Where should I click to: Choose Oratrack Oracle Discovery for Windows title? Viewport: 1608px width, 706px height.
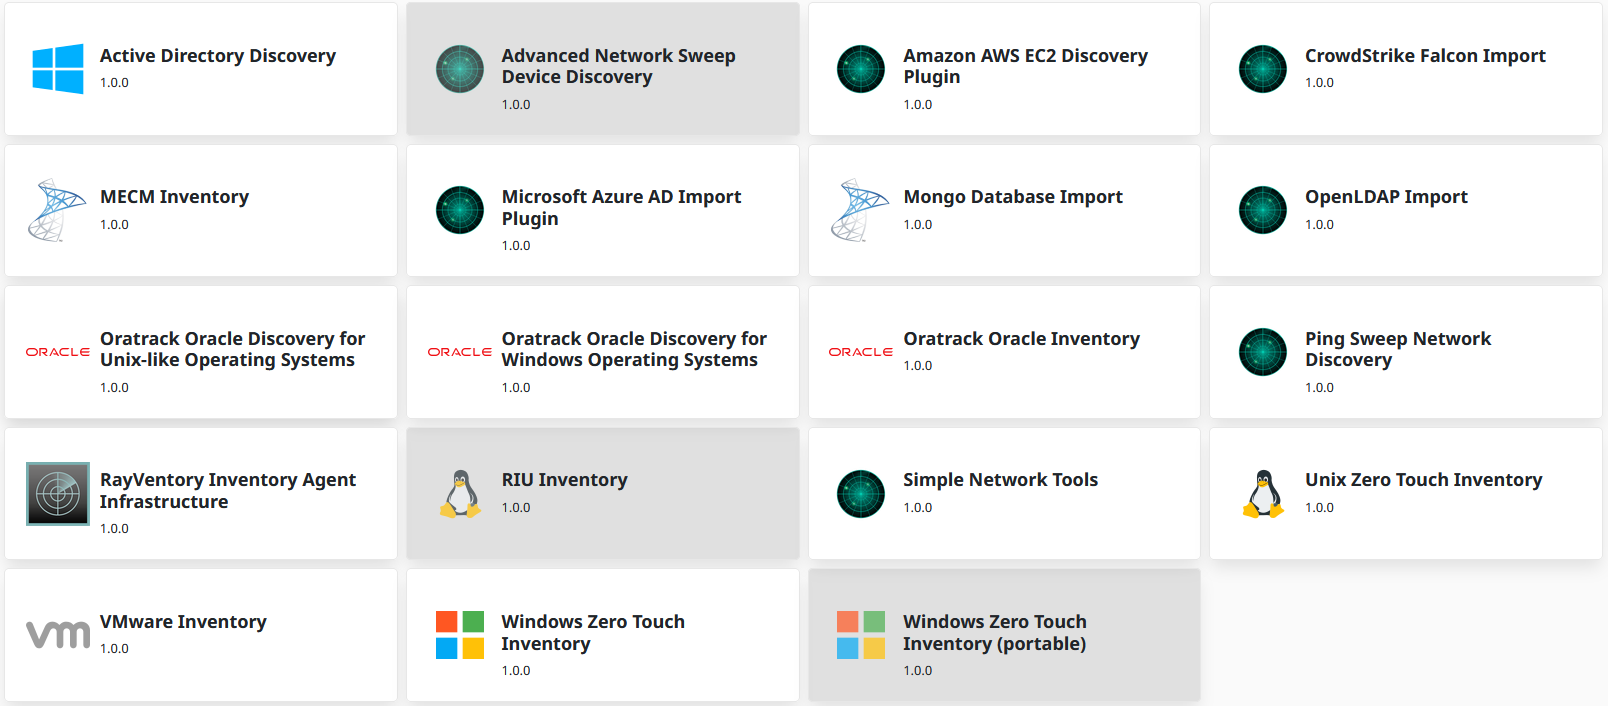634,349
